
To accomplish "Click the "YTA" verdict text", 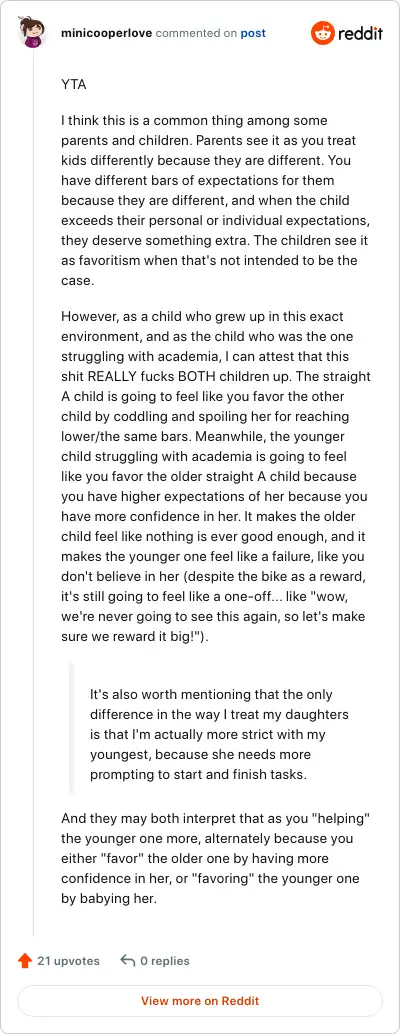I will 74,85.
